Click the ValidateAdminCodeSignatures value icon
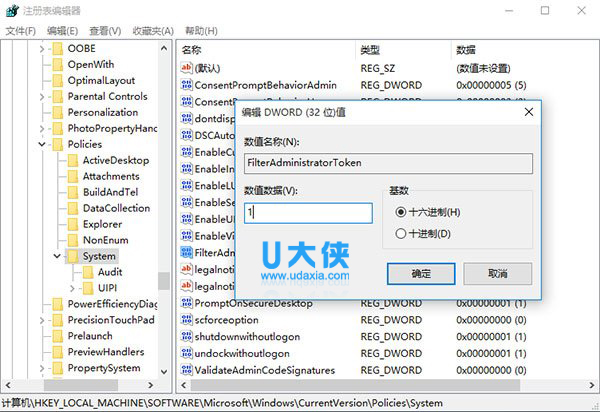The image size is (600, 412). 186,370
